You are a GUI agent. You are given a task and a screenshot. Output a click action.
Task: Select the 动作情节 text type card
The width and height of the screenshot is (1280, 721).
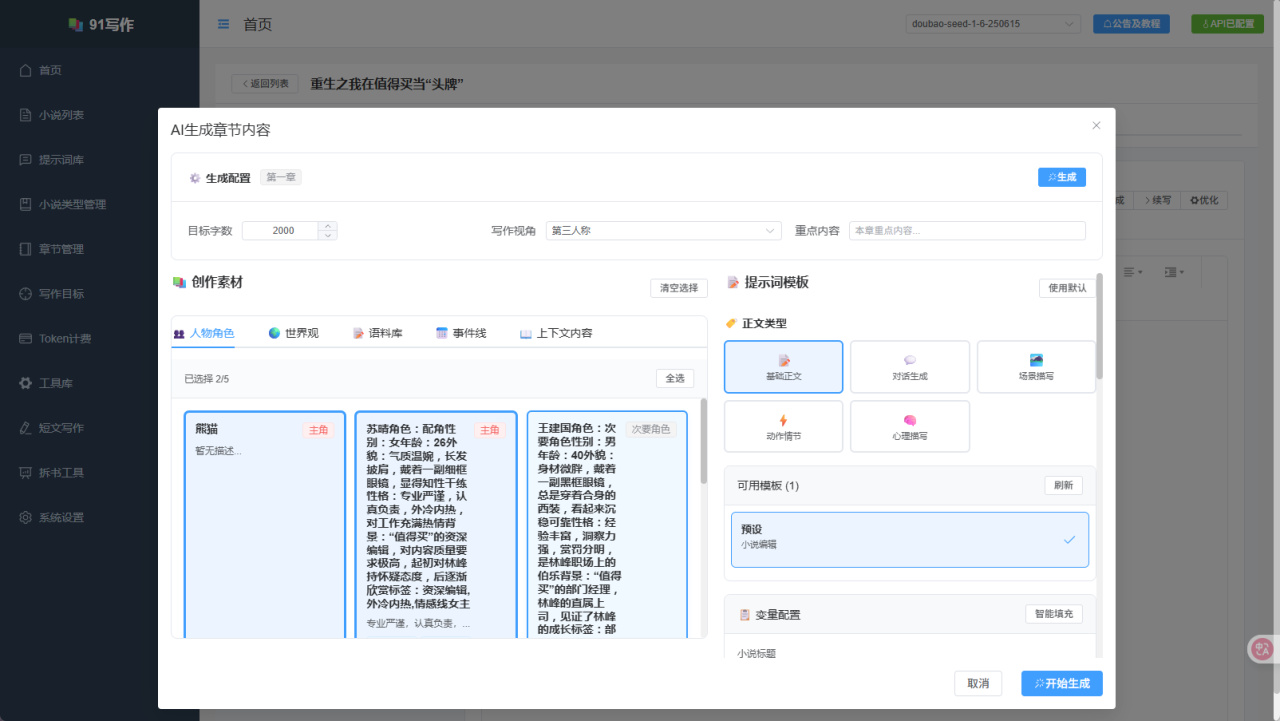pyautogui.click(x=784, y=427)
